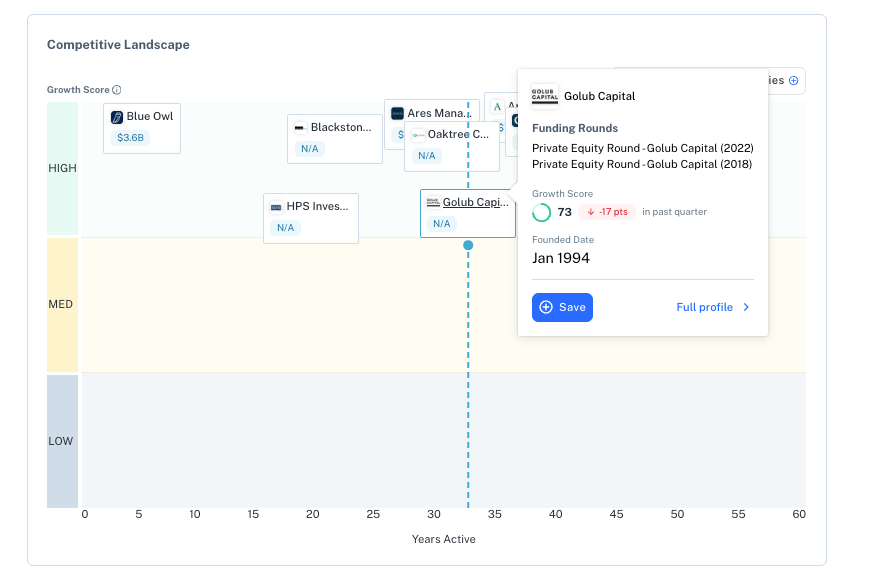Open the Oaktree Capital card title
The image size is (869, 587).
[458, 134]
